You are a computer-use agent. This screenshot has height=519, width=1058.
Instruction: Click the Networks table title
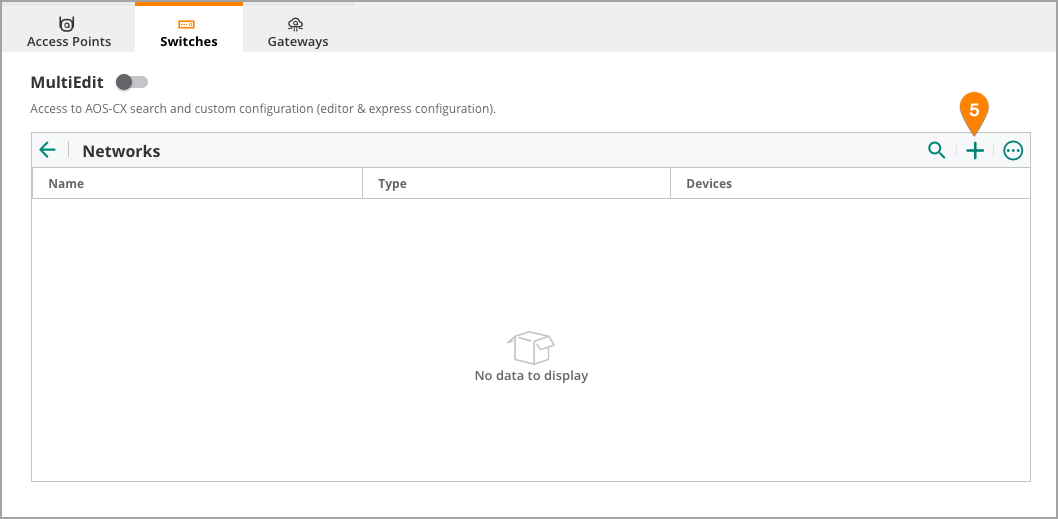pyautogui.click(x=121, y=151)
